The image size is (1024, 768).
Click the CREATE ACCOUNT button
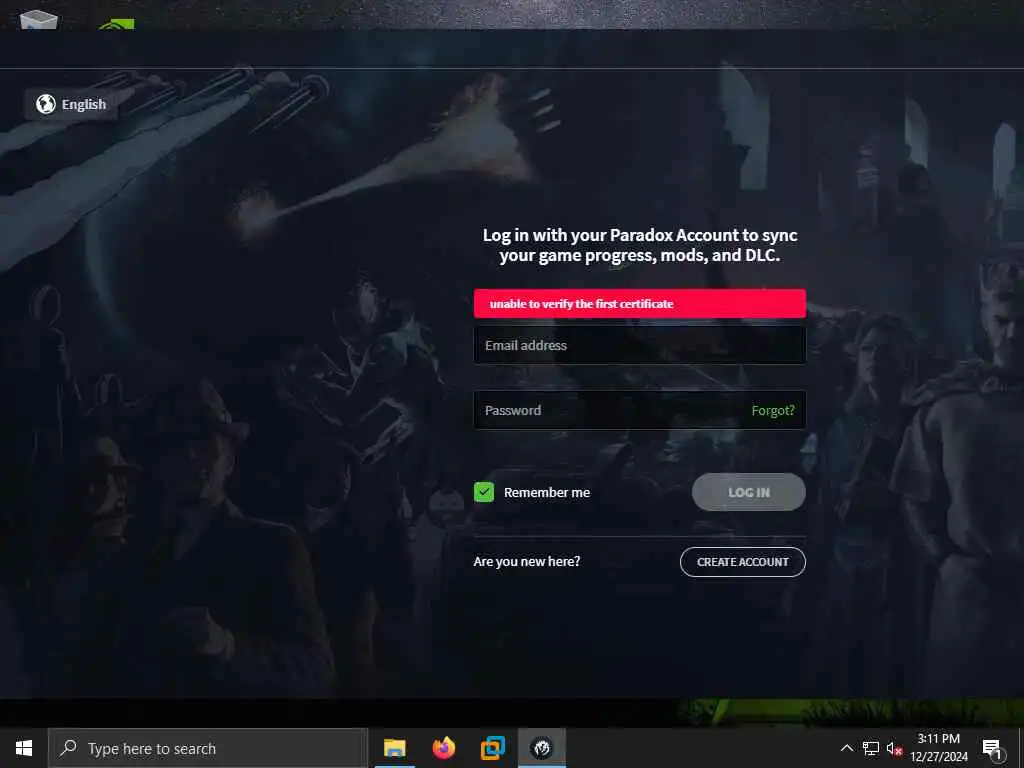coord(743,562)
